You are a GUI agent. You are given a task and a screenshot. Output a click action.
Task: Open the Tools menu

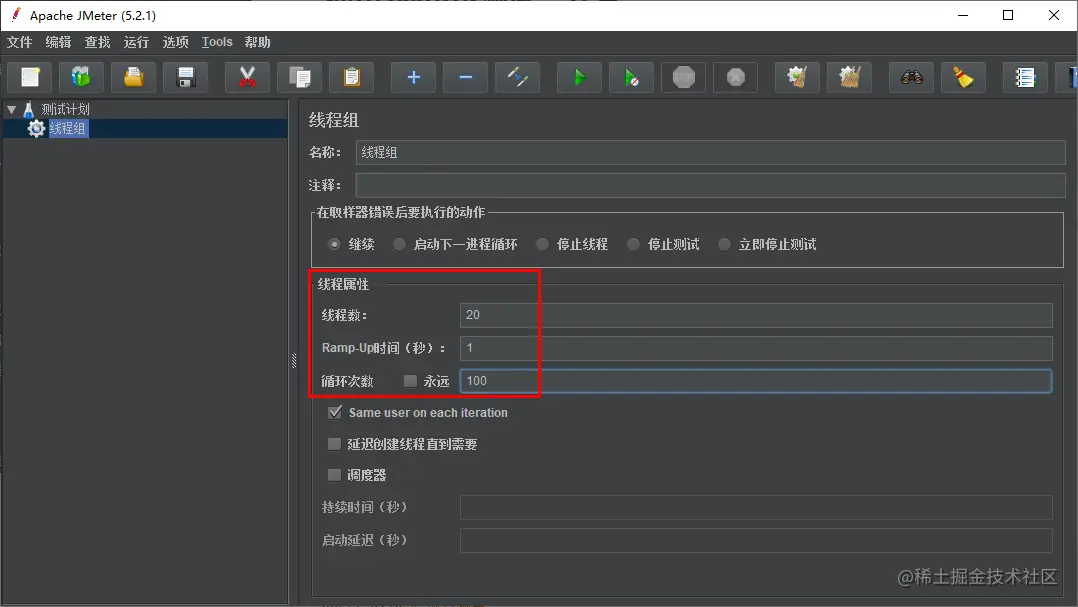point(217,42)
